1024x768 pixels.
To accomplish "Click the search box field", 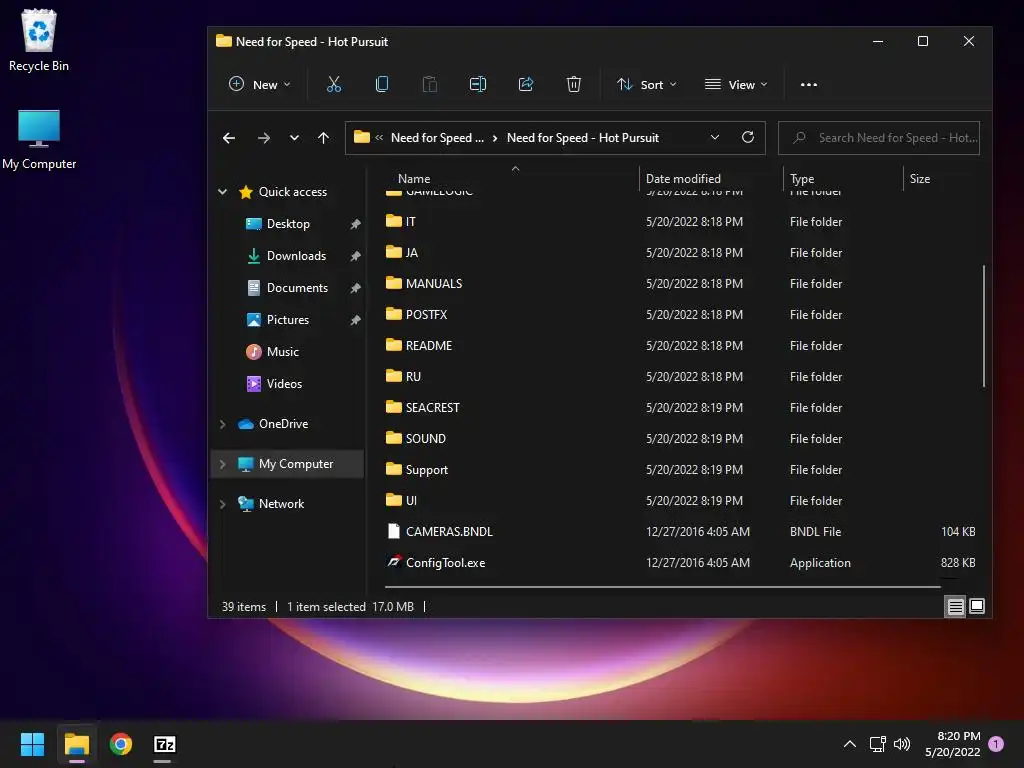I will pyautogui.click(x=879, y=138).
